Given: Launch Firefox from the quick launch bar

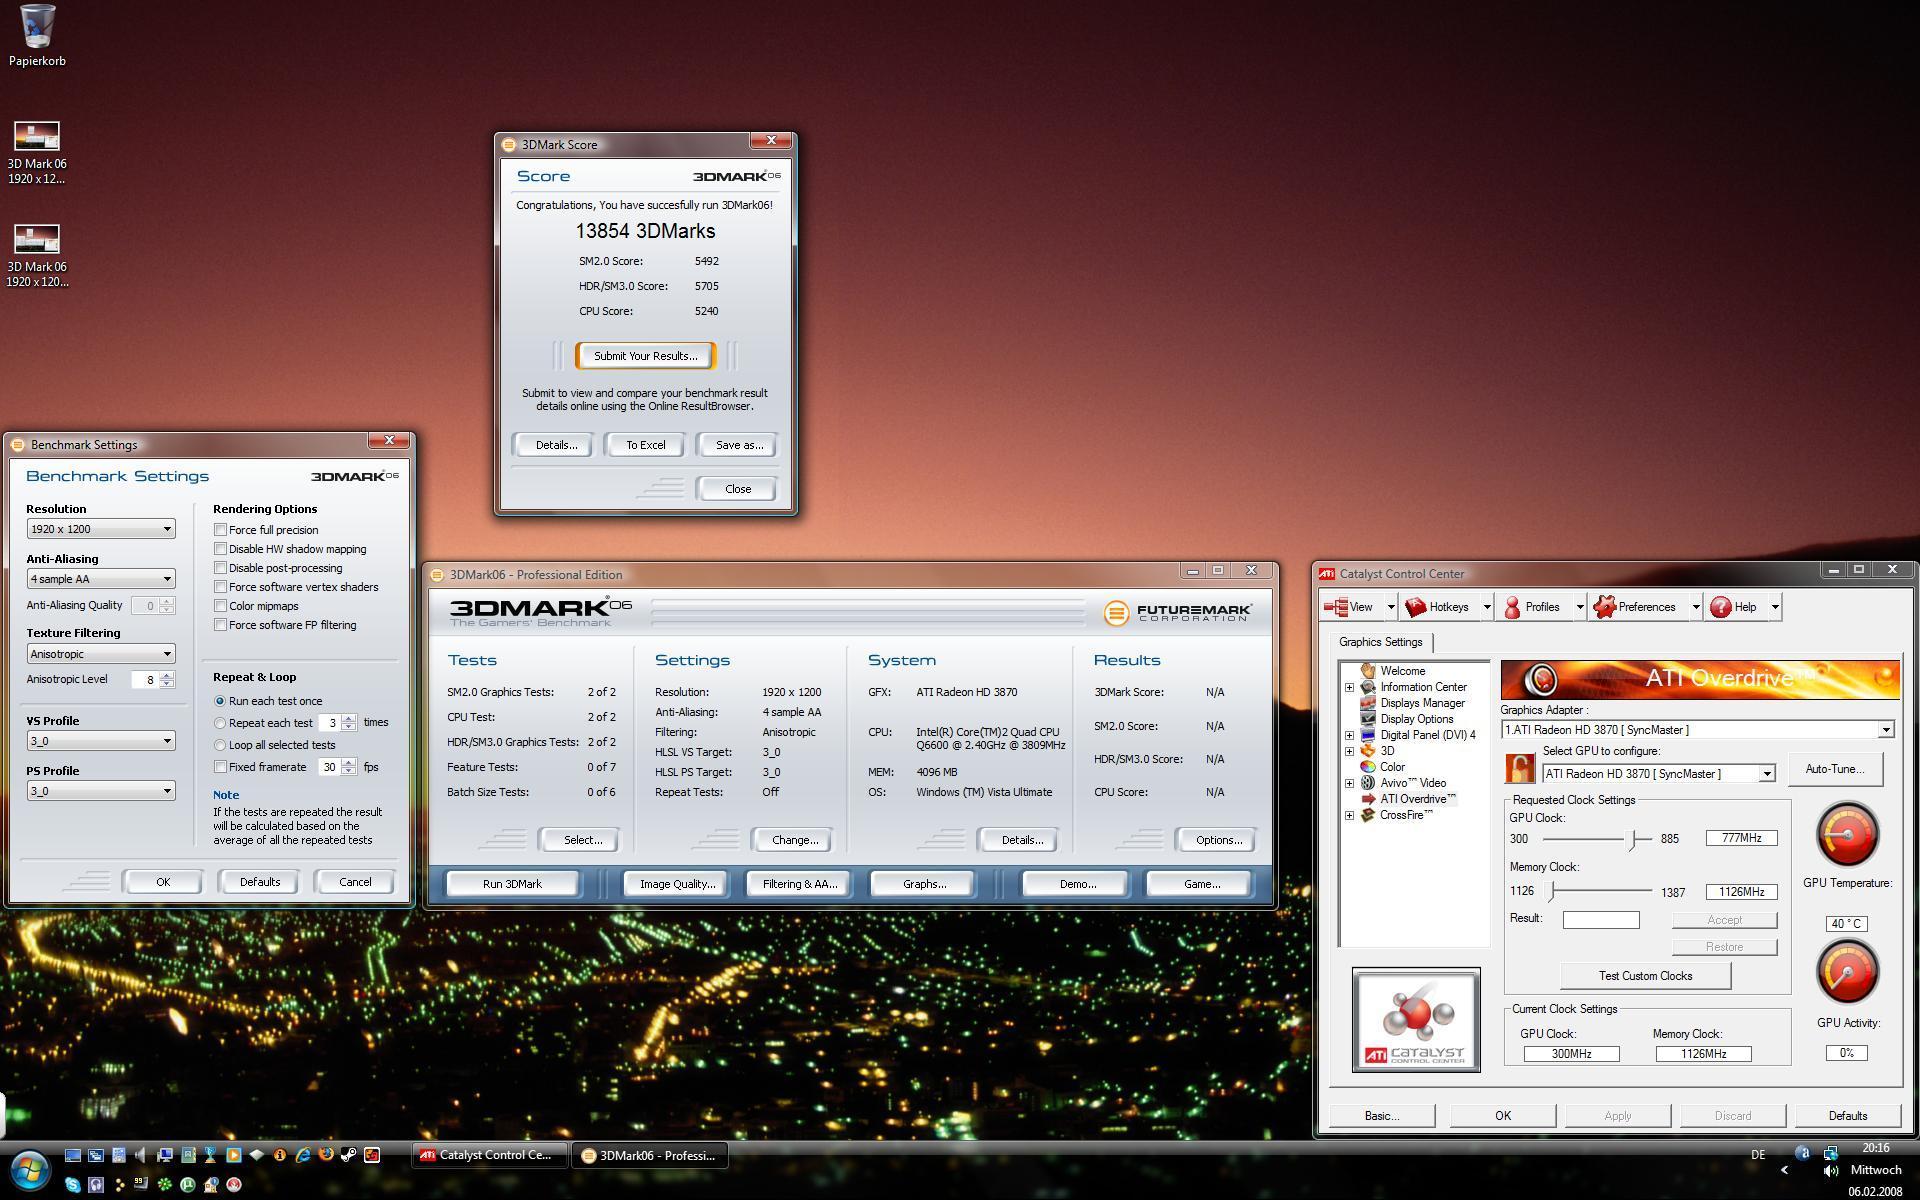Looking at the screenshot, I should coord(326,1155).
